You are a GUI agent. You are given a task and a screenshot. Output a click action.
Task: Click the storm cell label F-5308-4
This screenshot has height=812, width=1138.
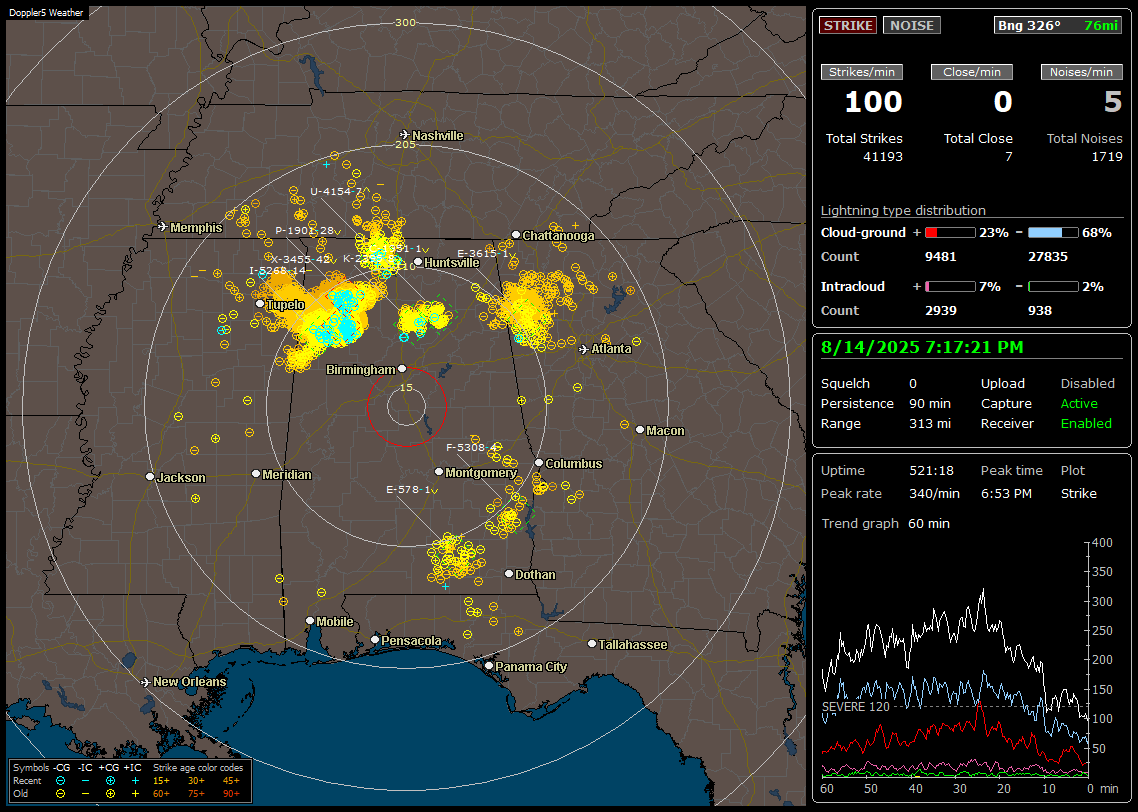pyautogui.click(x=472, y=448)
